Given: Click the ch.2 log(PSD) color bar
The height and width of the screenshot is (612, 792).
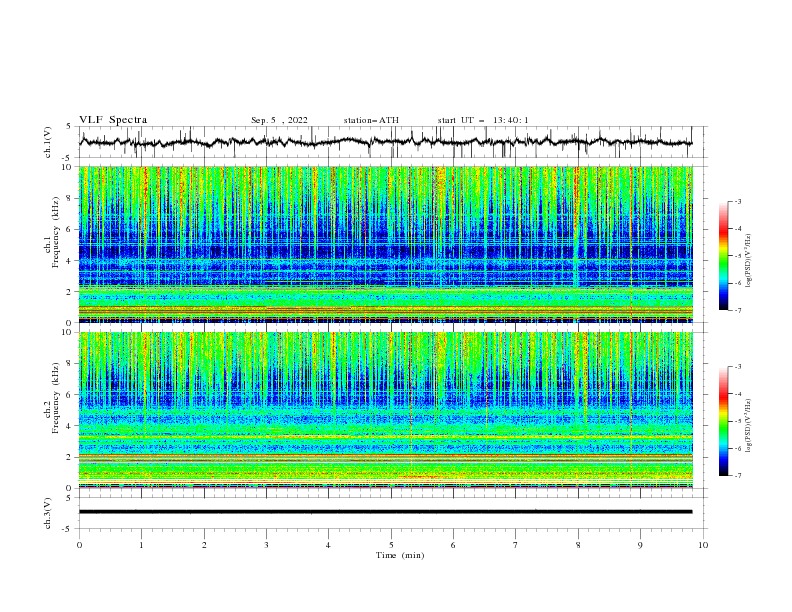Looking at the screenshot, I should point(723,421).
